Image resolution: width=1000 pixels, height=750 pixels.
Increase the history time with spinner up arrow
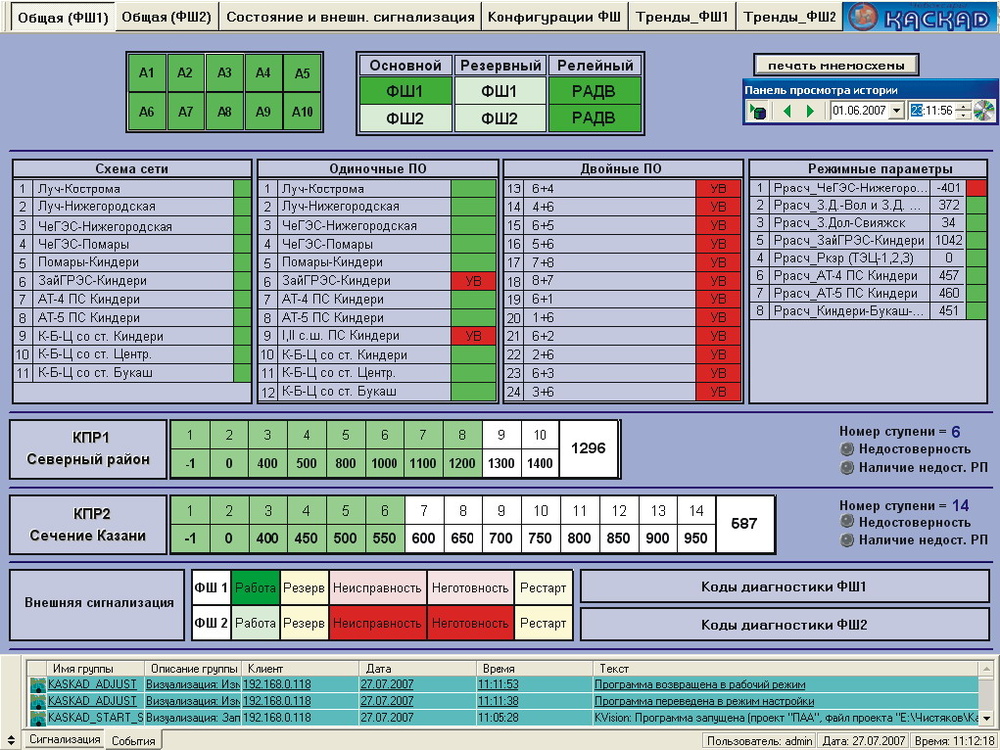(962, 107)
